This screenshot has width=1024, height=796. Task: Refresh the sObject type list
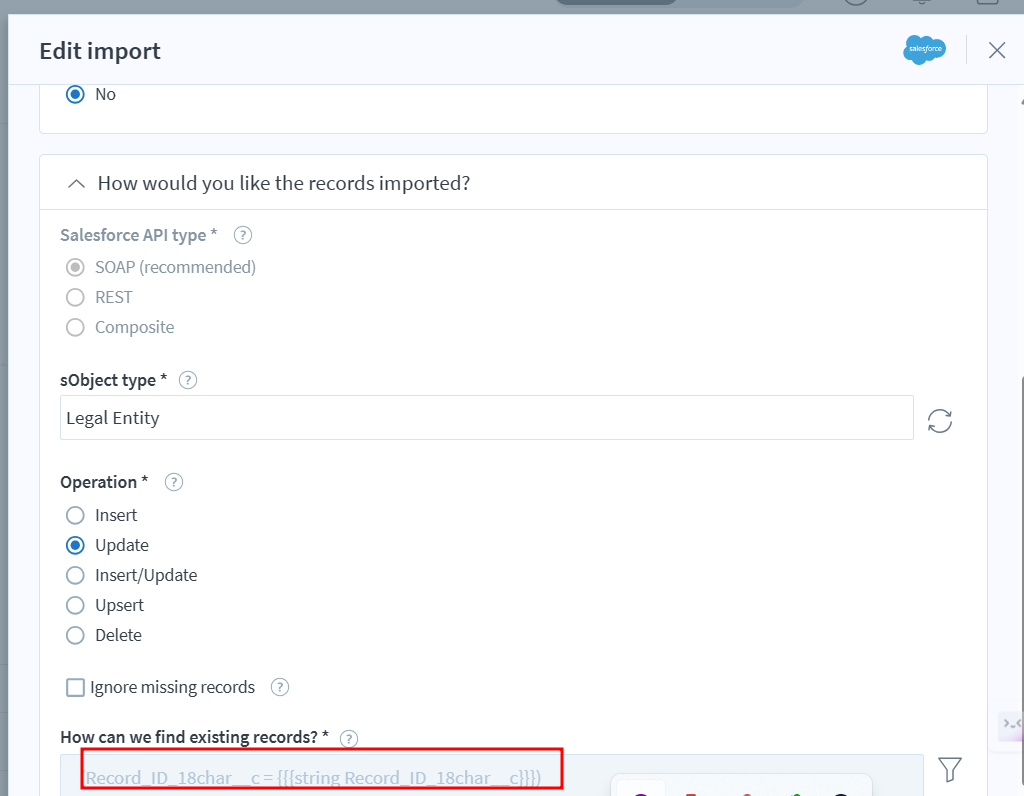[x=940, y=420]
